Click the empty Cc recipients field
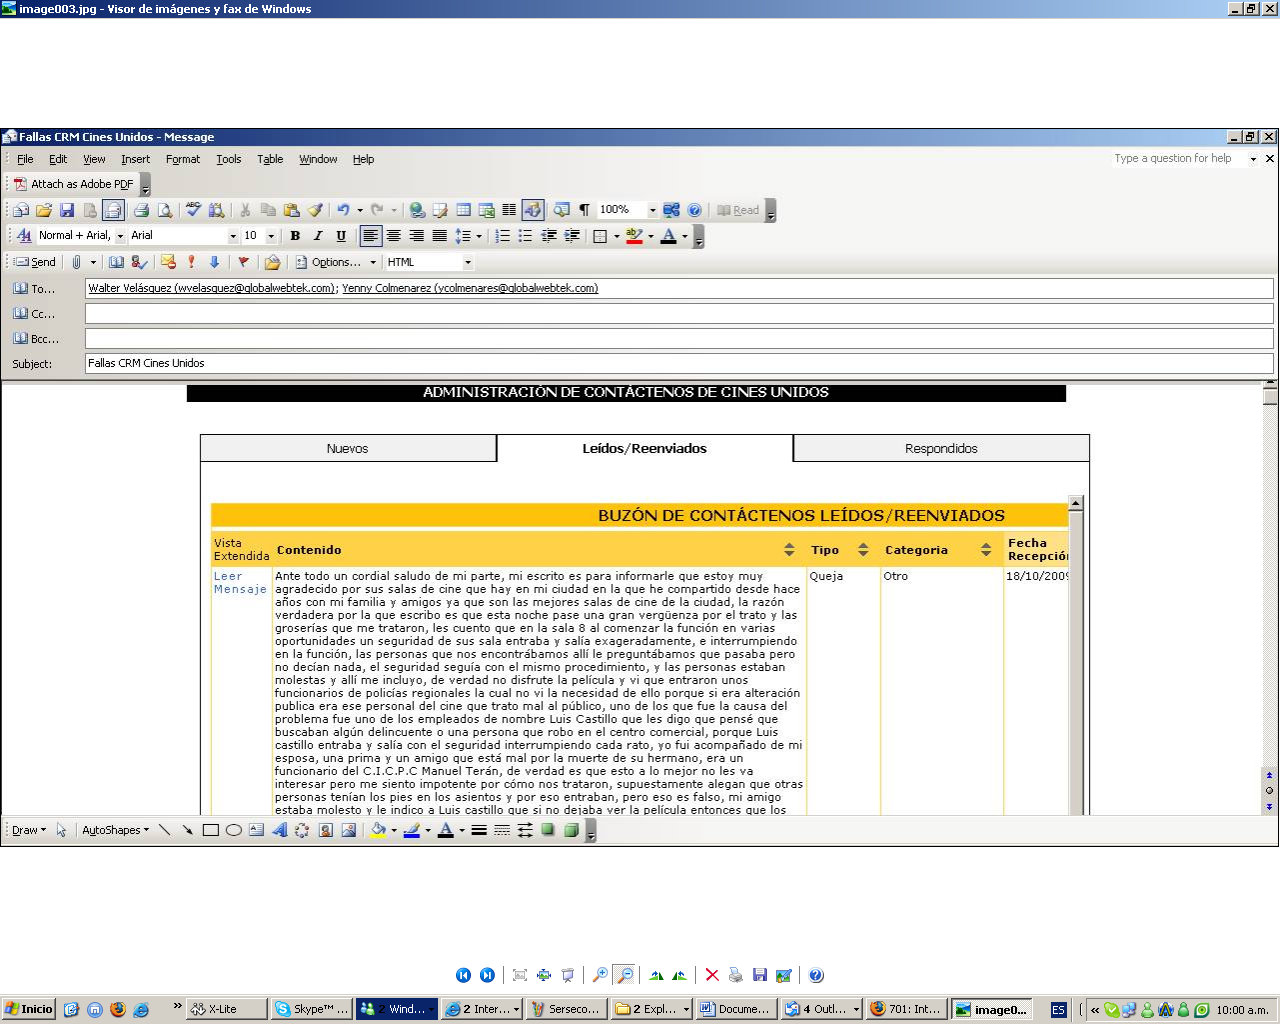This screenshot has height=1024, width=1280. (679, 313)
